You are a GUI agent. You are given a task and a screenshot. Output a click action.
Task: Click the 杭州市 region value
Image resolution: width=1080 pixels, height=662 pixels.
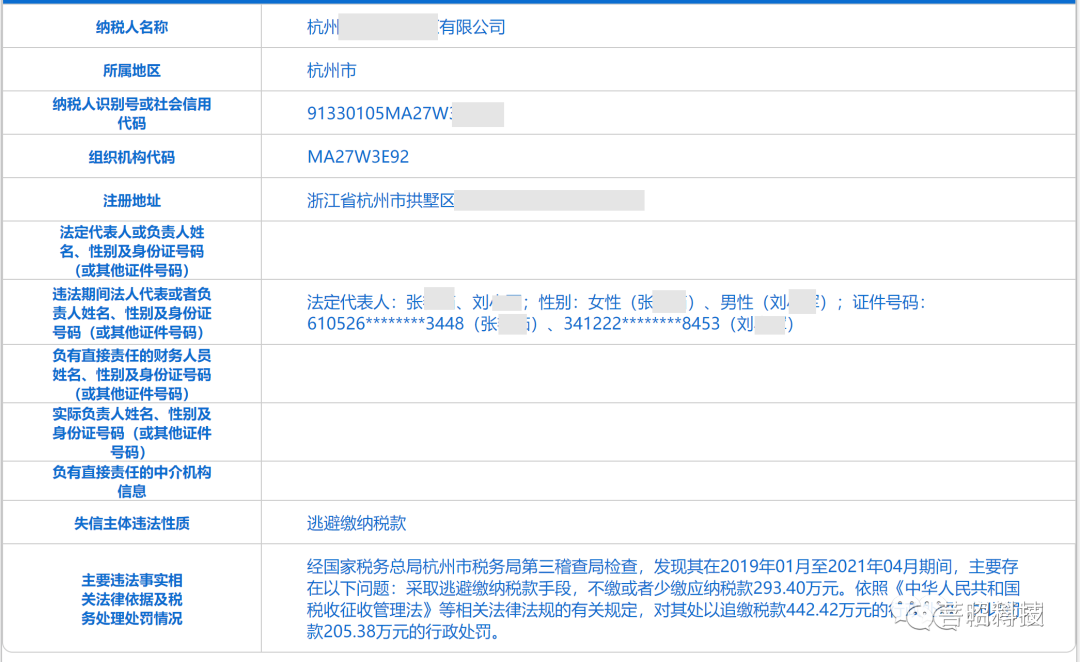331,70
